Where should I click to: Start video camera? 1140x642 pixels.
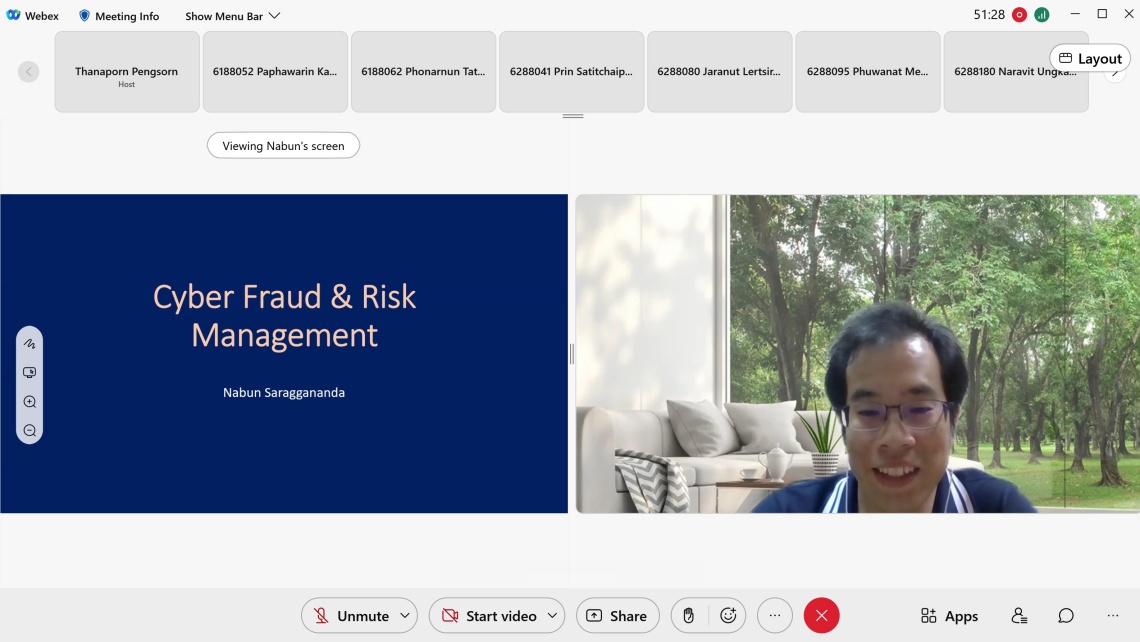click(x=489, y=616)
